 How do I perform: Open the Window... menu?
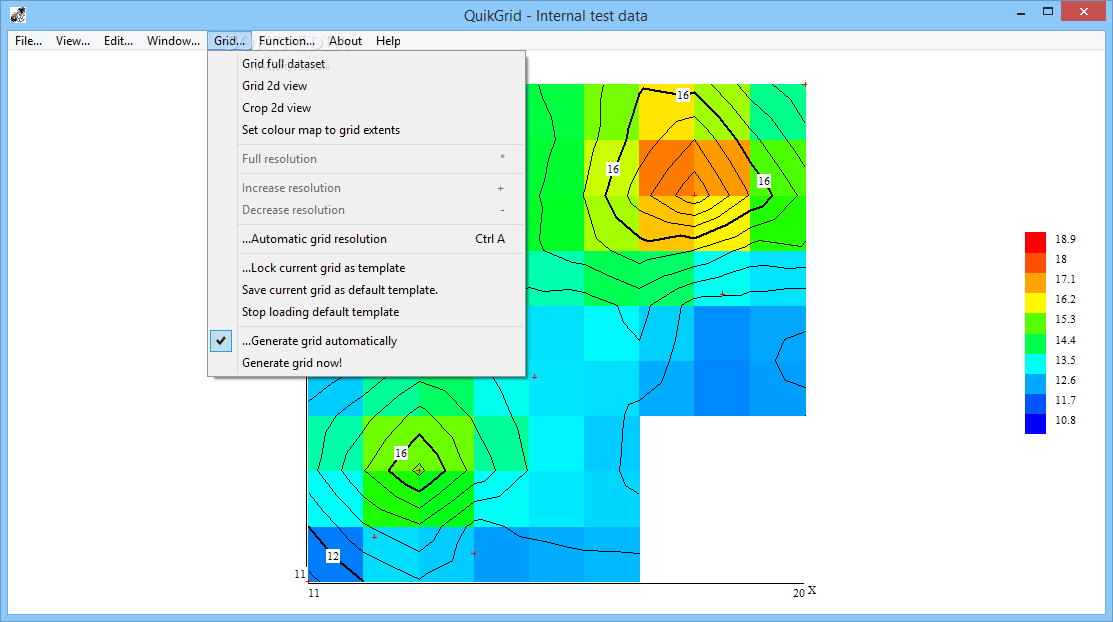point(173,41)
